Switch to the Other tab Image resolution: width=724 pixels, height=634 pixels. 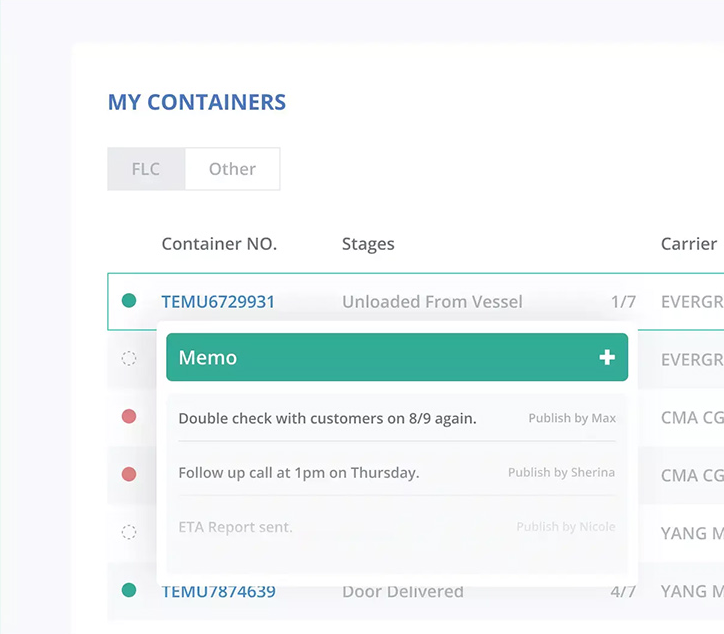click(x=232, y=169)
